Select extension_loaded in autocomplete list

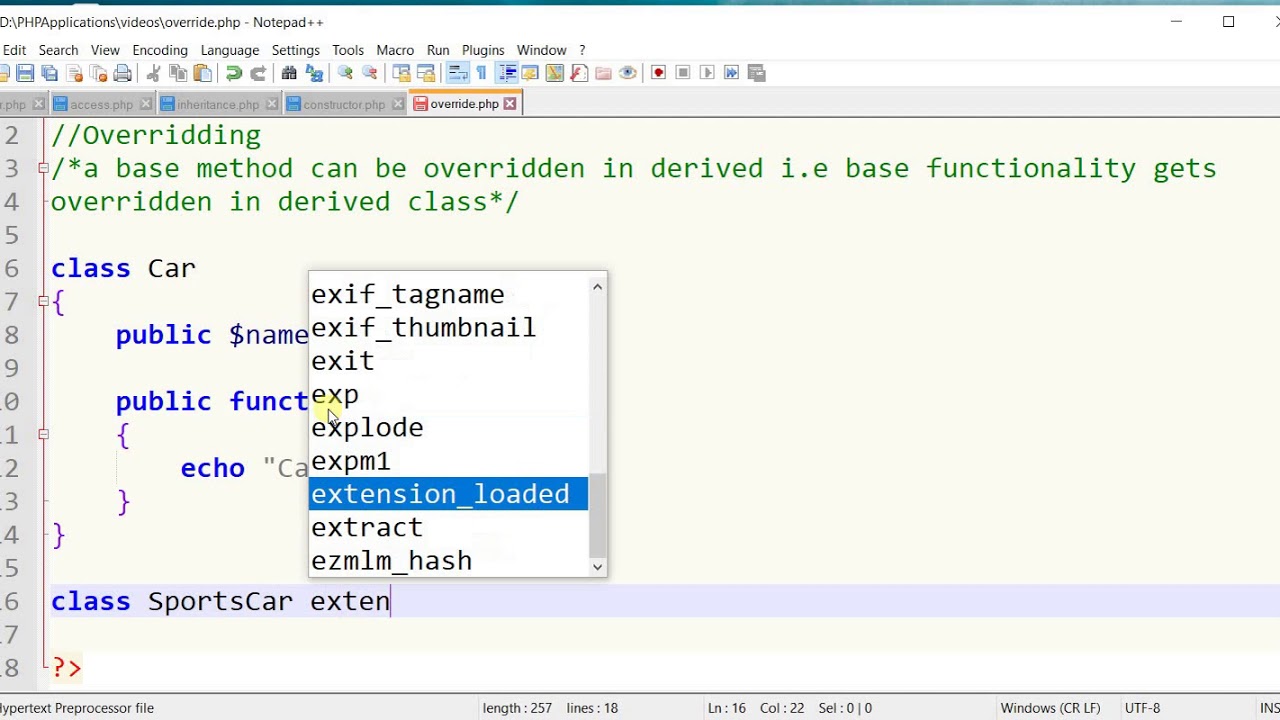coord(448,494)
